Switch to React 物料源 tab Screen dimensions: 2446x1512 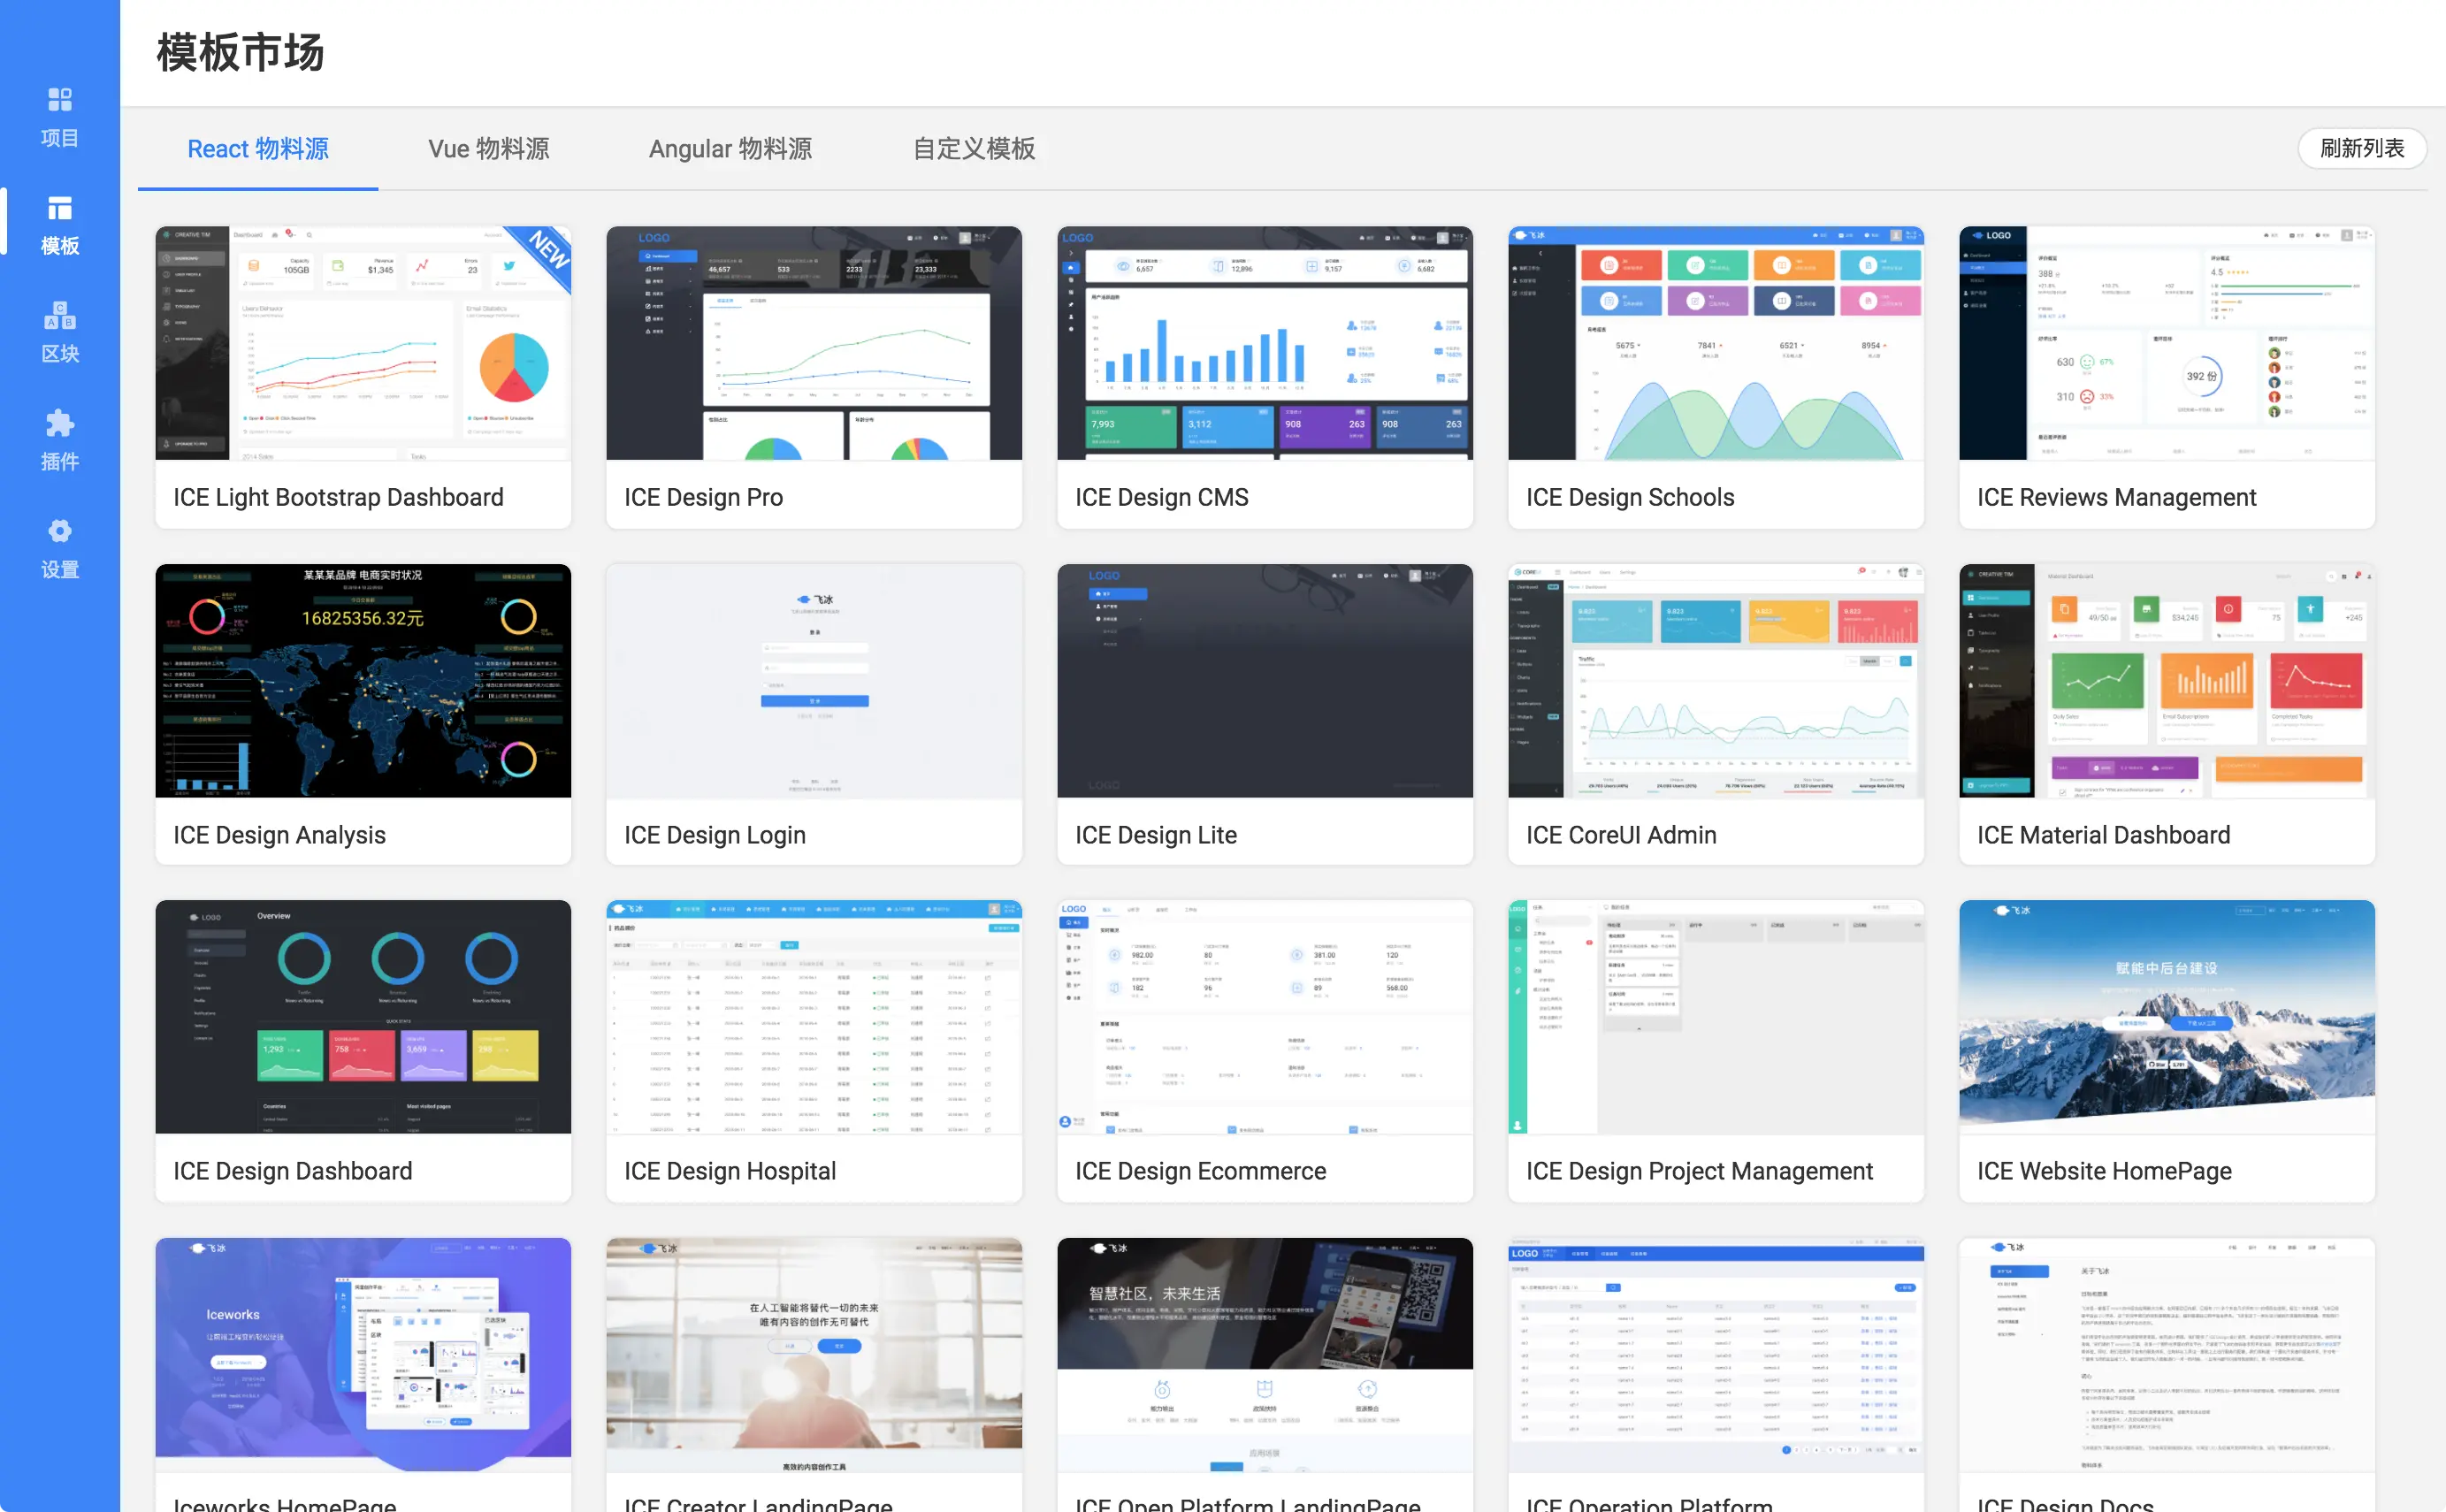tap(258, 149)
